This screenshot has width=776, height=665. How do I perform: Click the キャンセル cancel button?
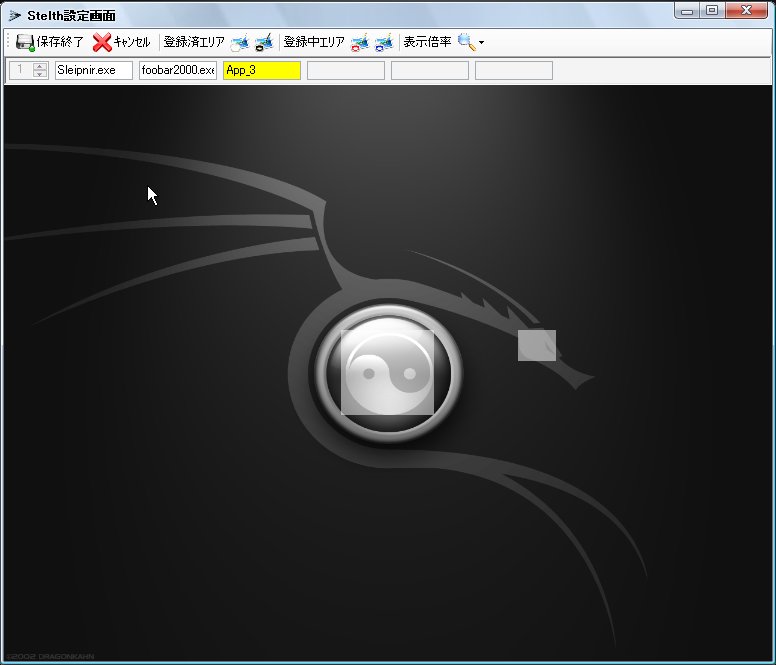pos(121,42)
